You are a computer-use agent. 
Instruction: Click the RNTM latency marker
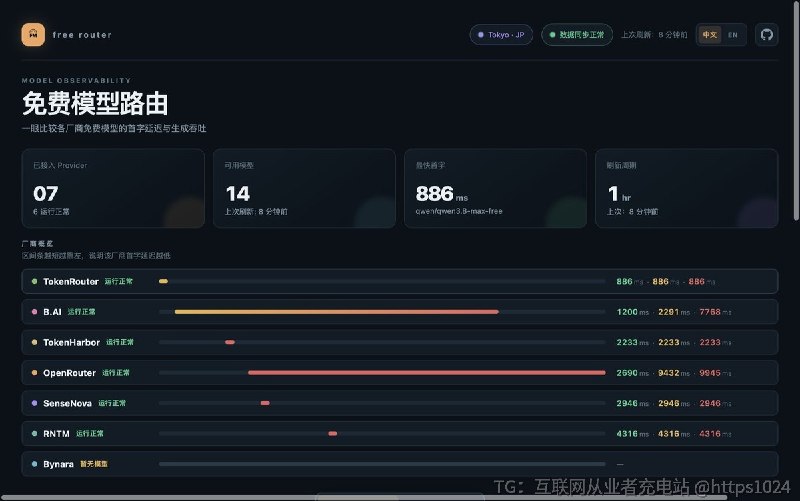pos(333,434)
